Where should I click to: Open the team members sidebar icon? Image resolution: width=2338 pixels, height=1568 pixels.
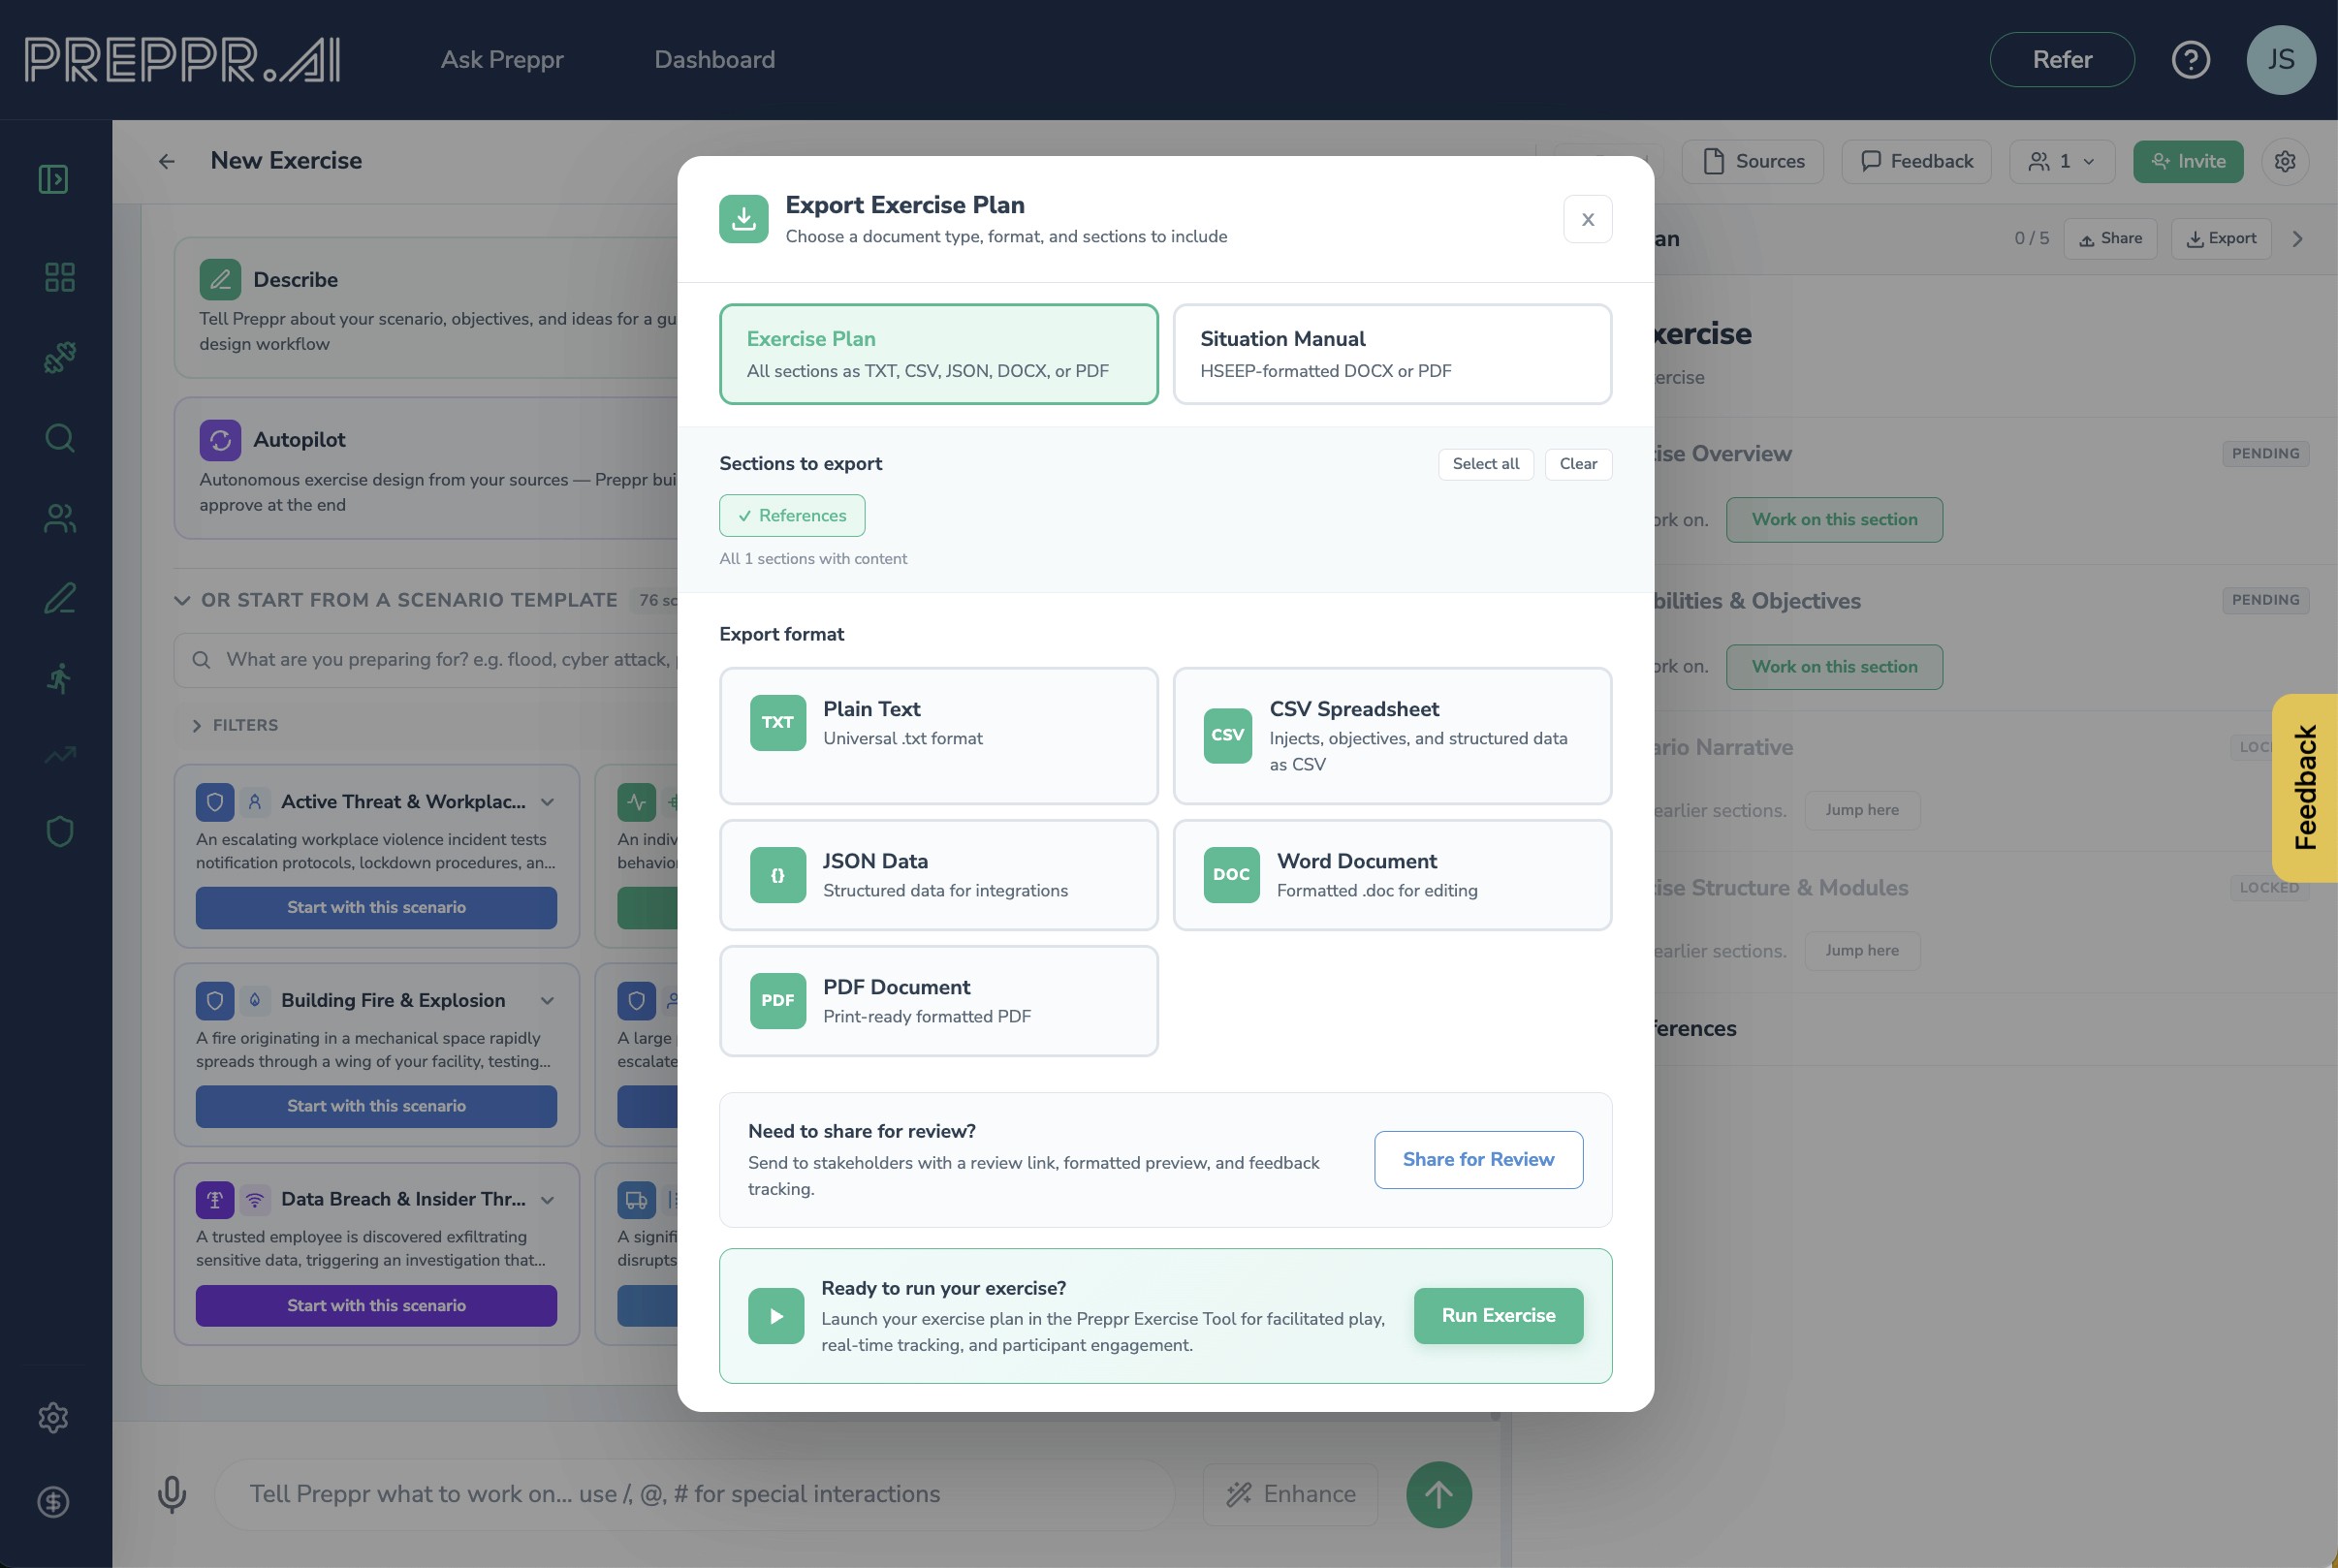pyautogui.click(x=59, y=518)
